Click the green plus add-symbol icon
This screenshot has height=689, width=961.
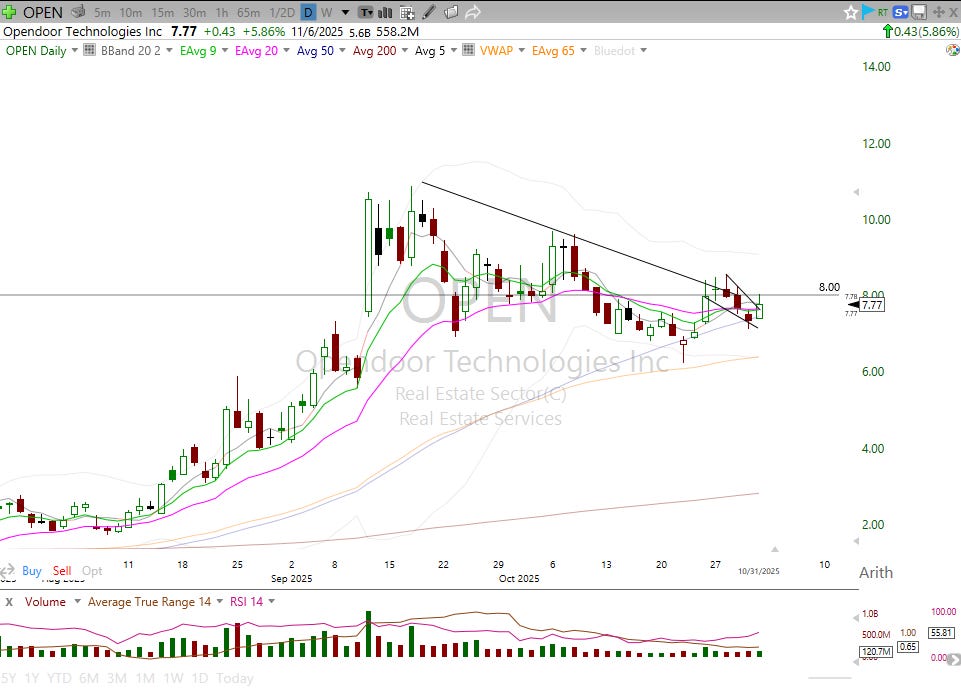[9, 12]
